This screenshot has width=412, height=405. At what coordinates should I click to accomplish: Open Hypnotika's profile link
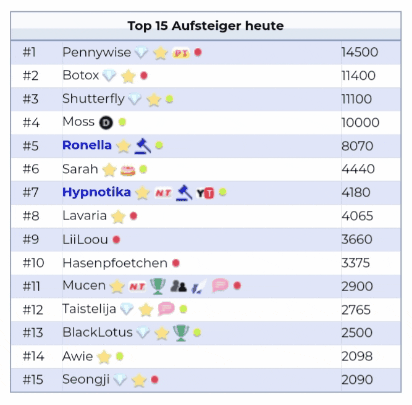pos(97,192)
